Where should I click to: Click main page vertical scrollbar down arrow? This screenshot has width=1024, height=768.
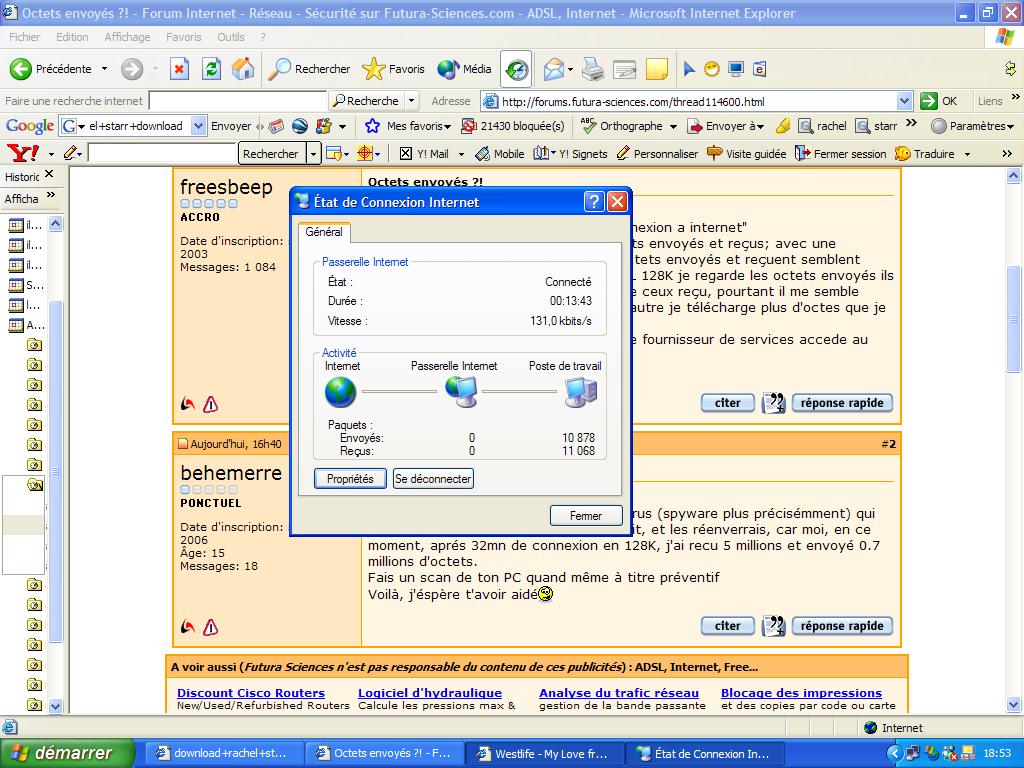1014,705
